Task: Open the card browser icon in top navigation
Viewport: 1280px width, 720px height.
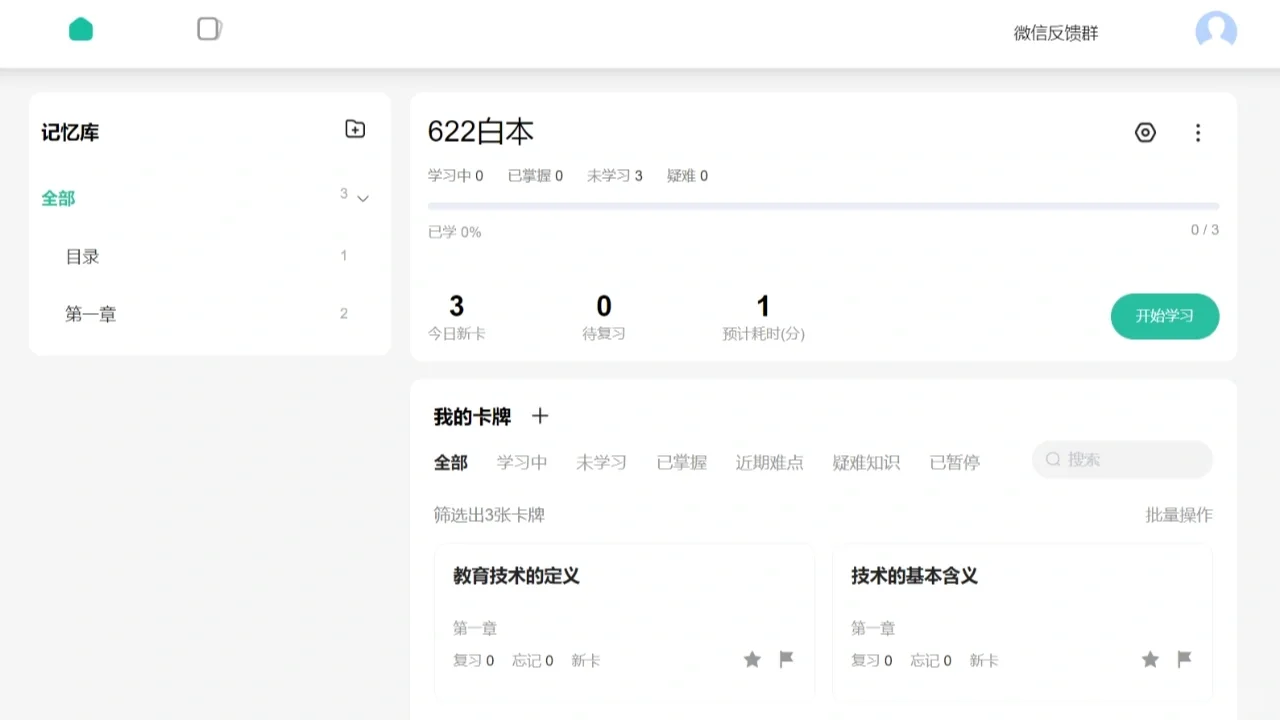Action: pyautogui.click(x=209, y=29)
